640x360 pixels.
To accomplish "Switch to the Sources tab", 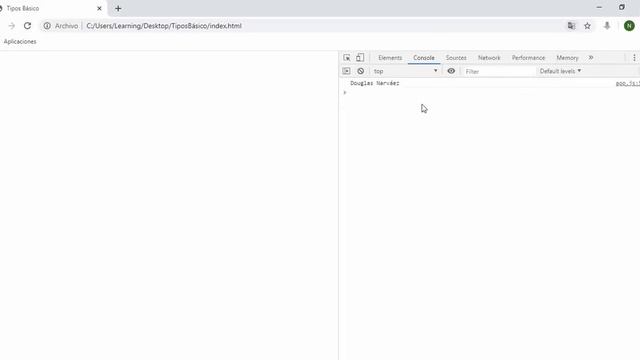I will [456, 58].
